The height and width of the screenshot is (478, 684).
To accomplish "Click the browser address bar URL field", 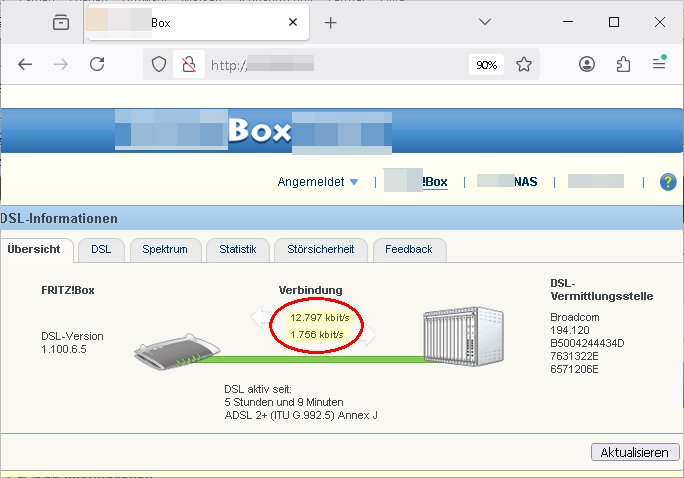I will click(x=330, y=64).
